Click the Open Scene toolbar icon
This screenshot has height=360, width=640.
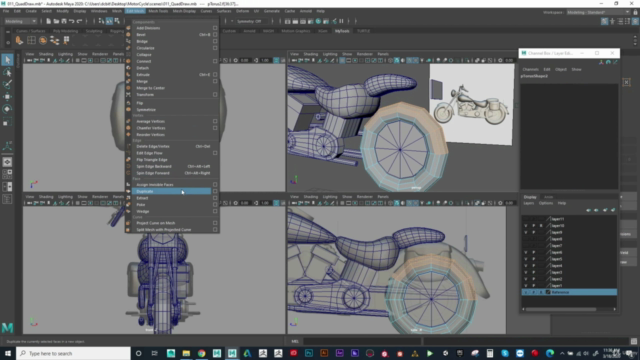56,21
